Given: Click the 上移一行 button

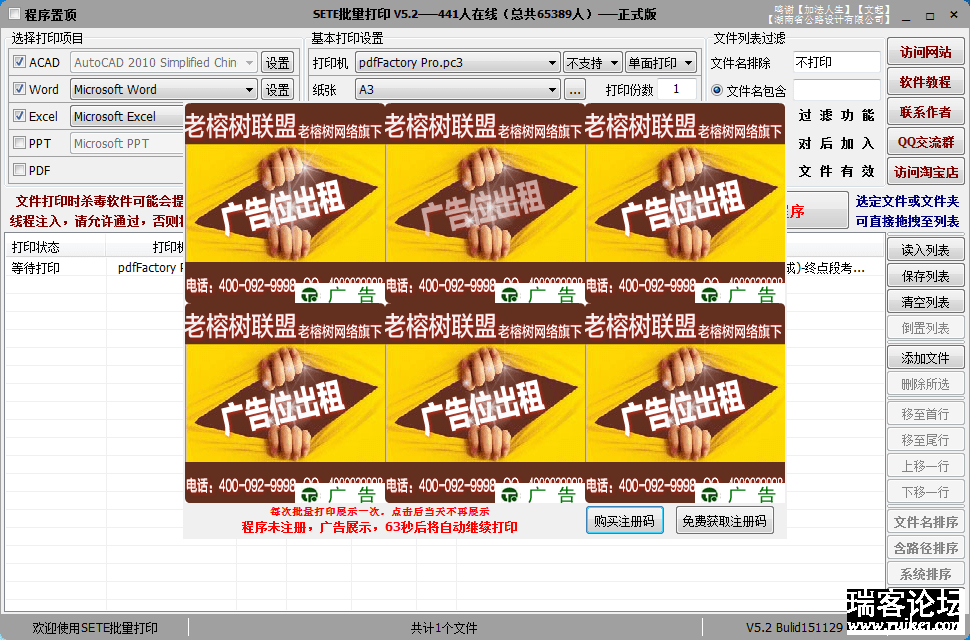Looking at the screenshot, I should pos(925,466).
